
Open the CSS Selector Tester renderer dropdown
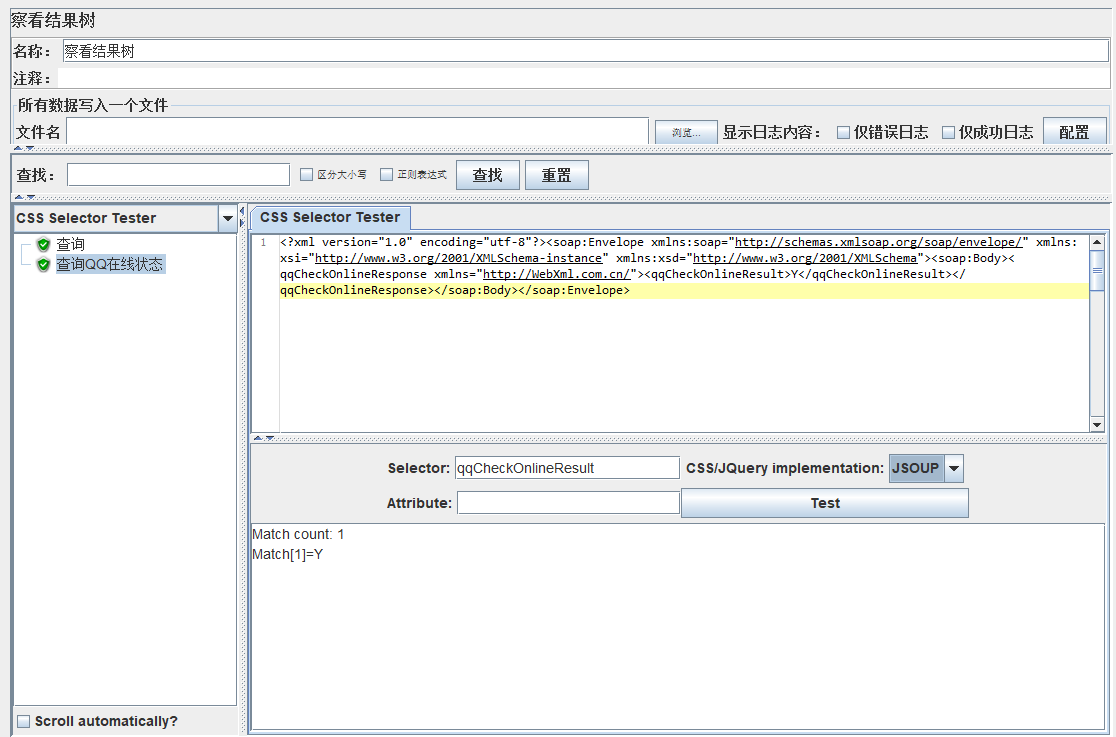[x=228, y=219]
